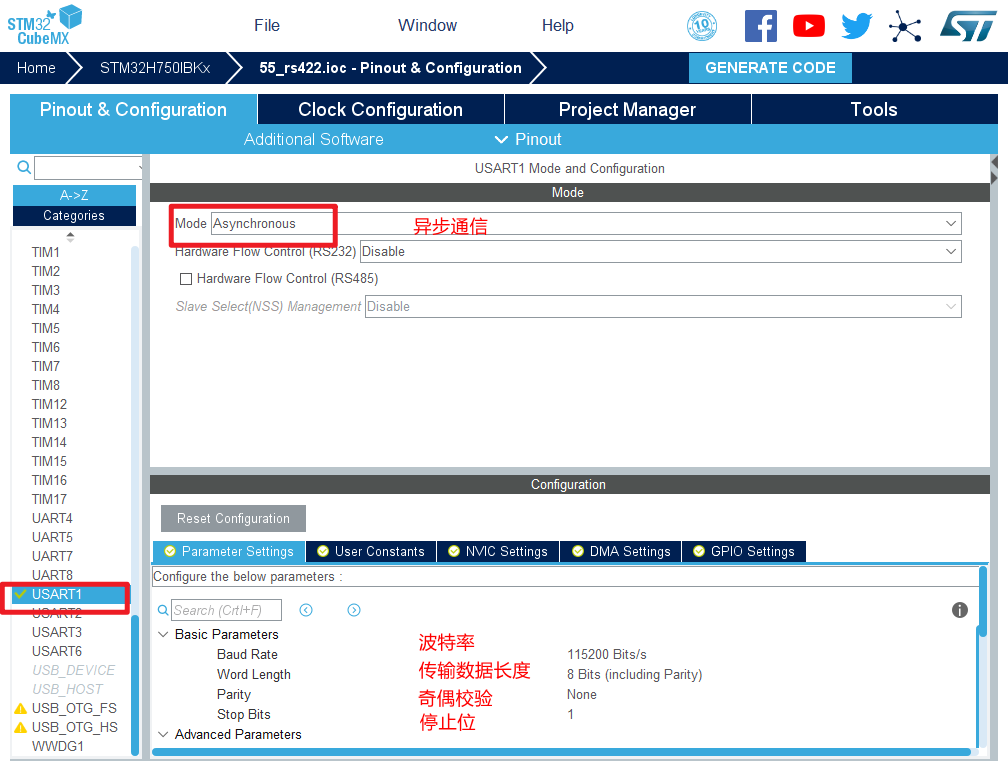Viewport: 1008px width, 771px height.
Task: Collapse the Basic Parameters section
Action: [x=163, y=635]
